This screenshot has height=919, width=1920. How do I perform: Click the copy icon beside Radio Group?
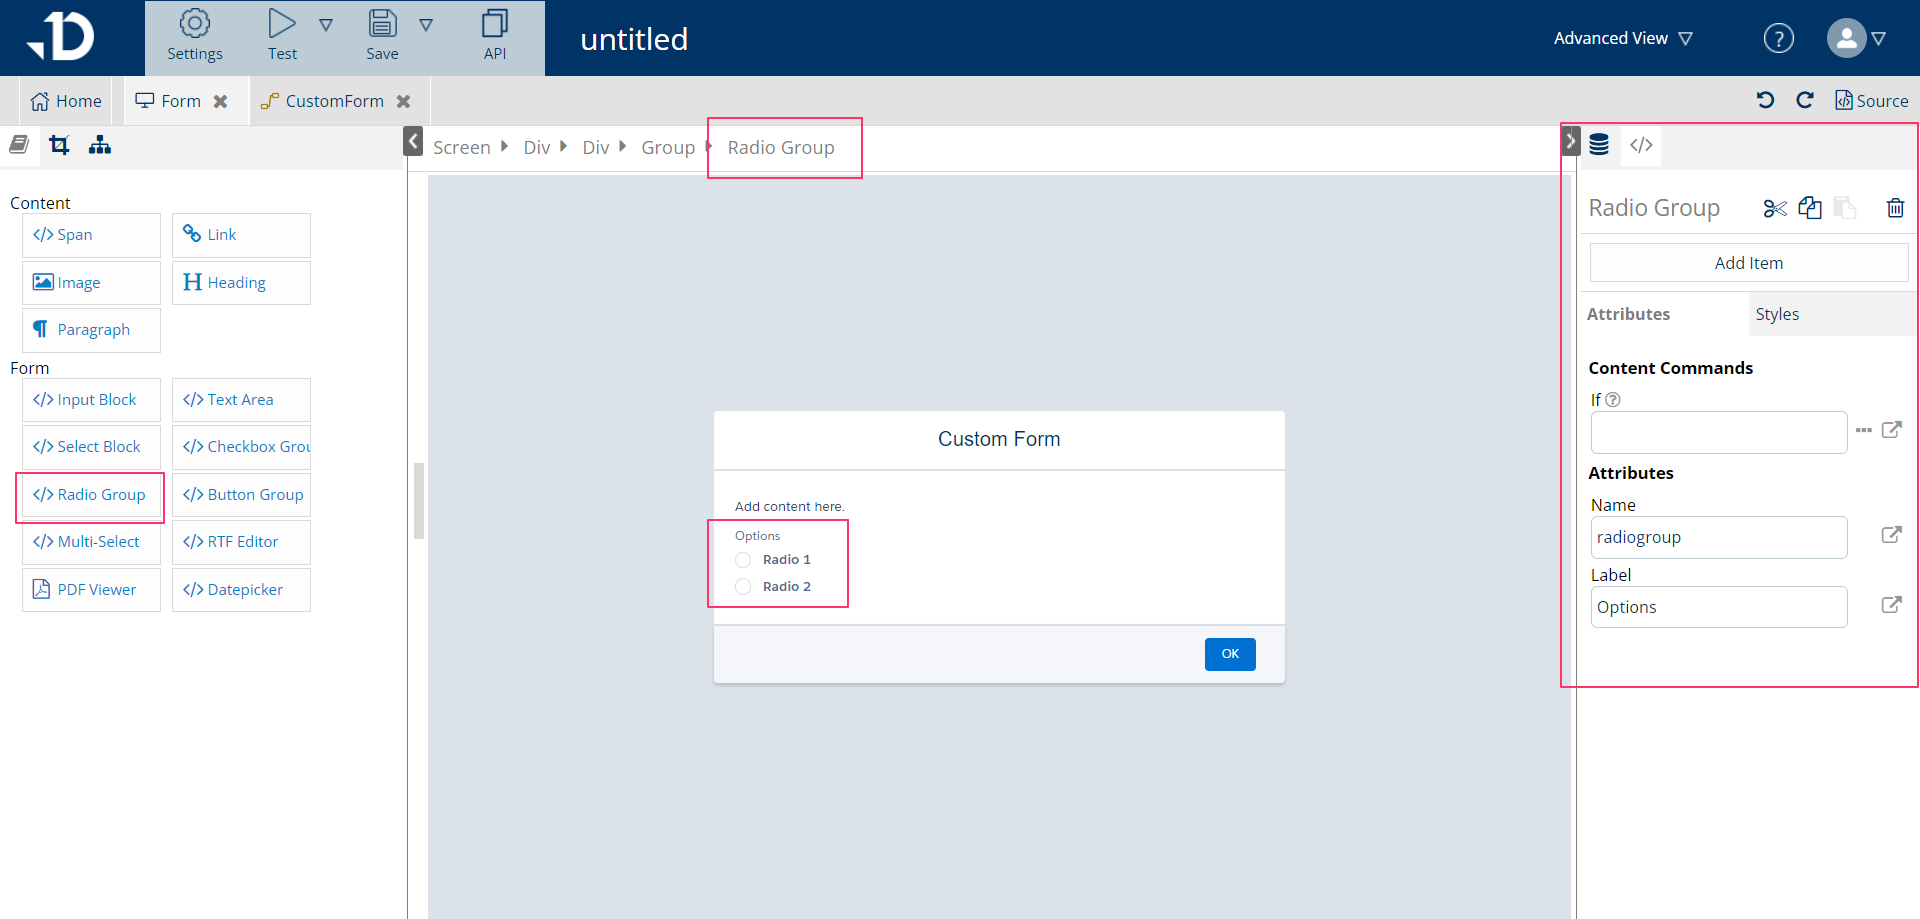coord(1810,208)
